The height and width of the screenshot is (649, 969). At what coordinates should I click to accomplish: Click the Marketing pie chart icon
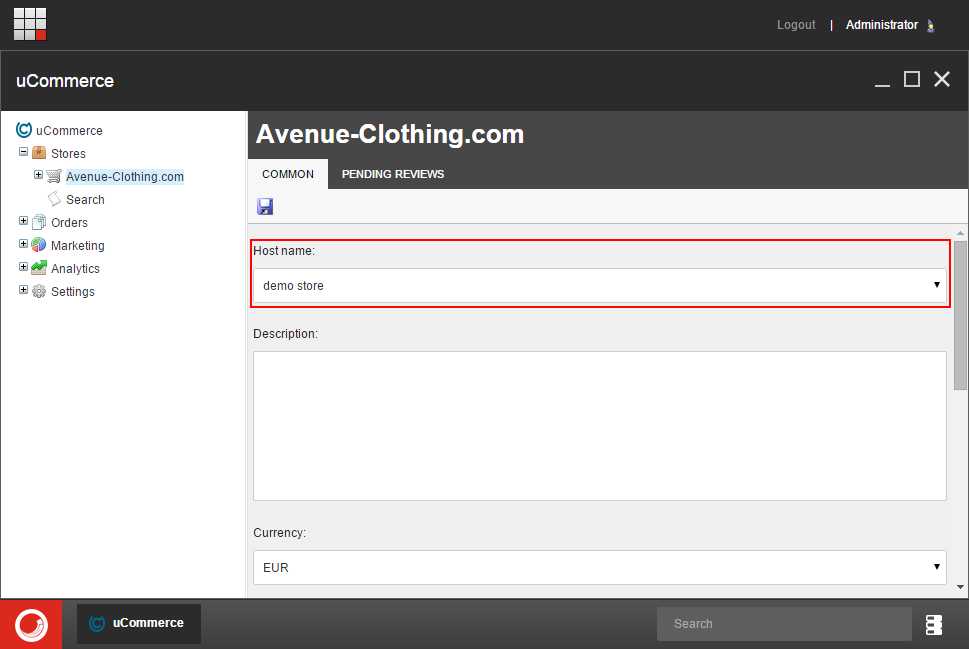coord(39,245)
